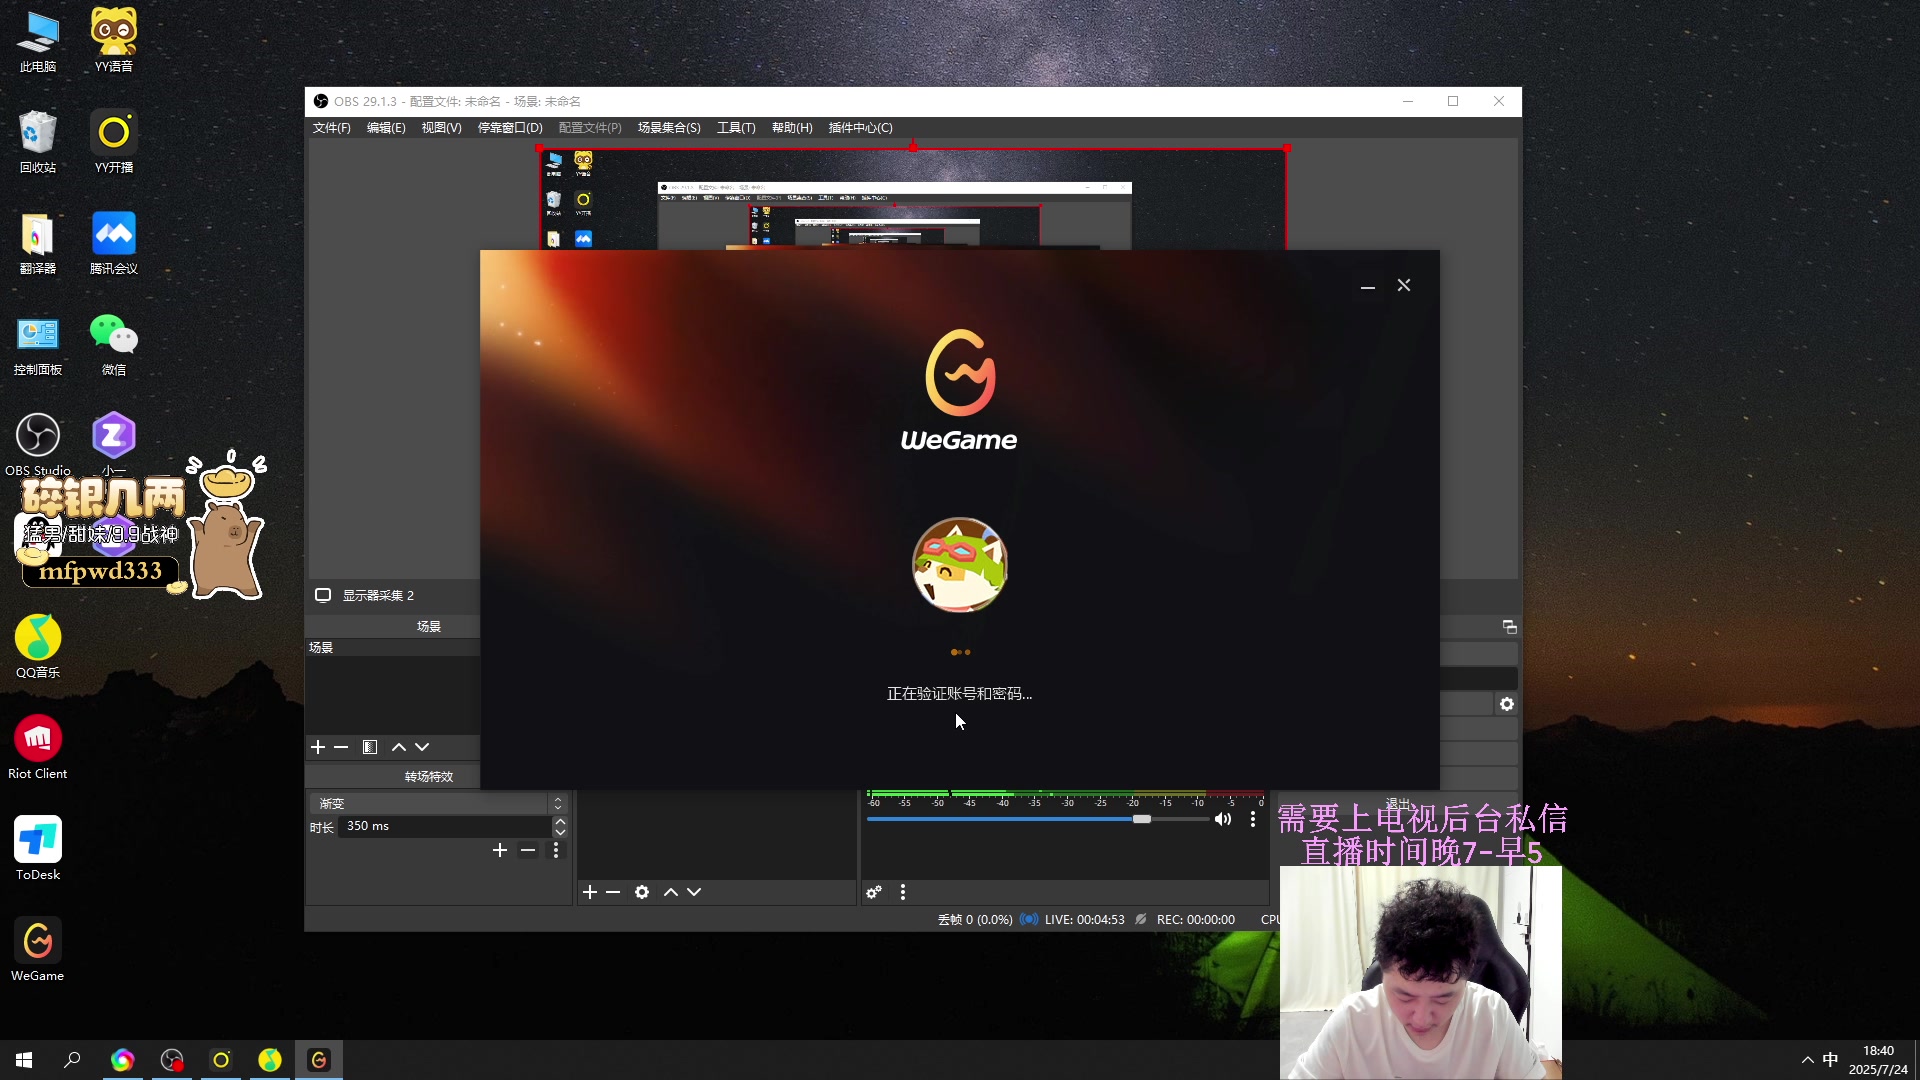This screenshot has height=1080, width=1920.
Task: Open source properties gear icon
Action: point(642,892)
